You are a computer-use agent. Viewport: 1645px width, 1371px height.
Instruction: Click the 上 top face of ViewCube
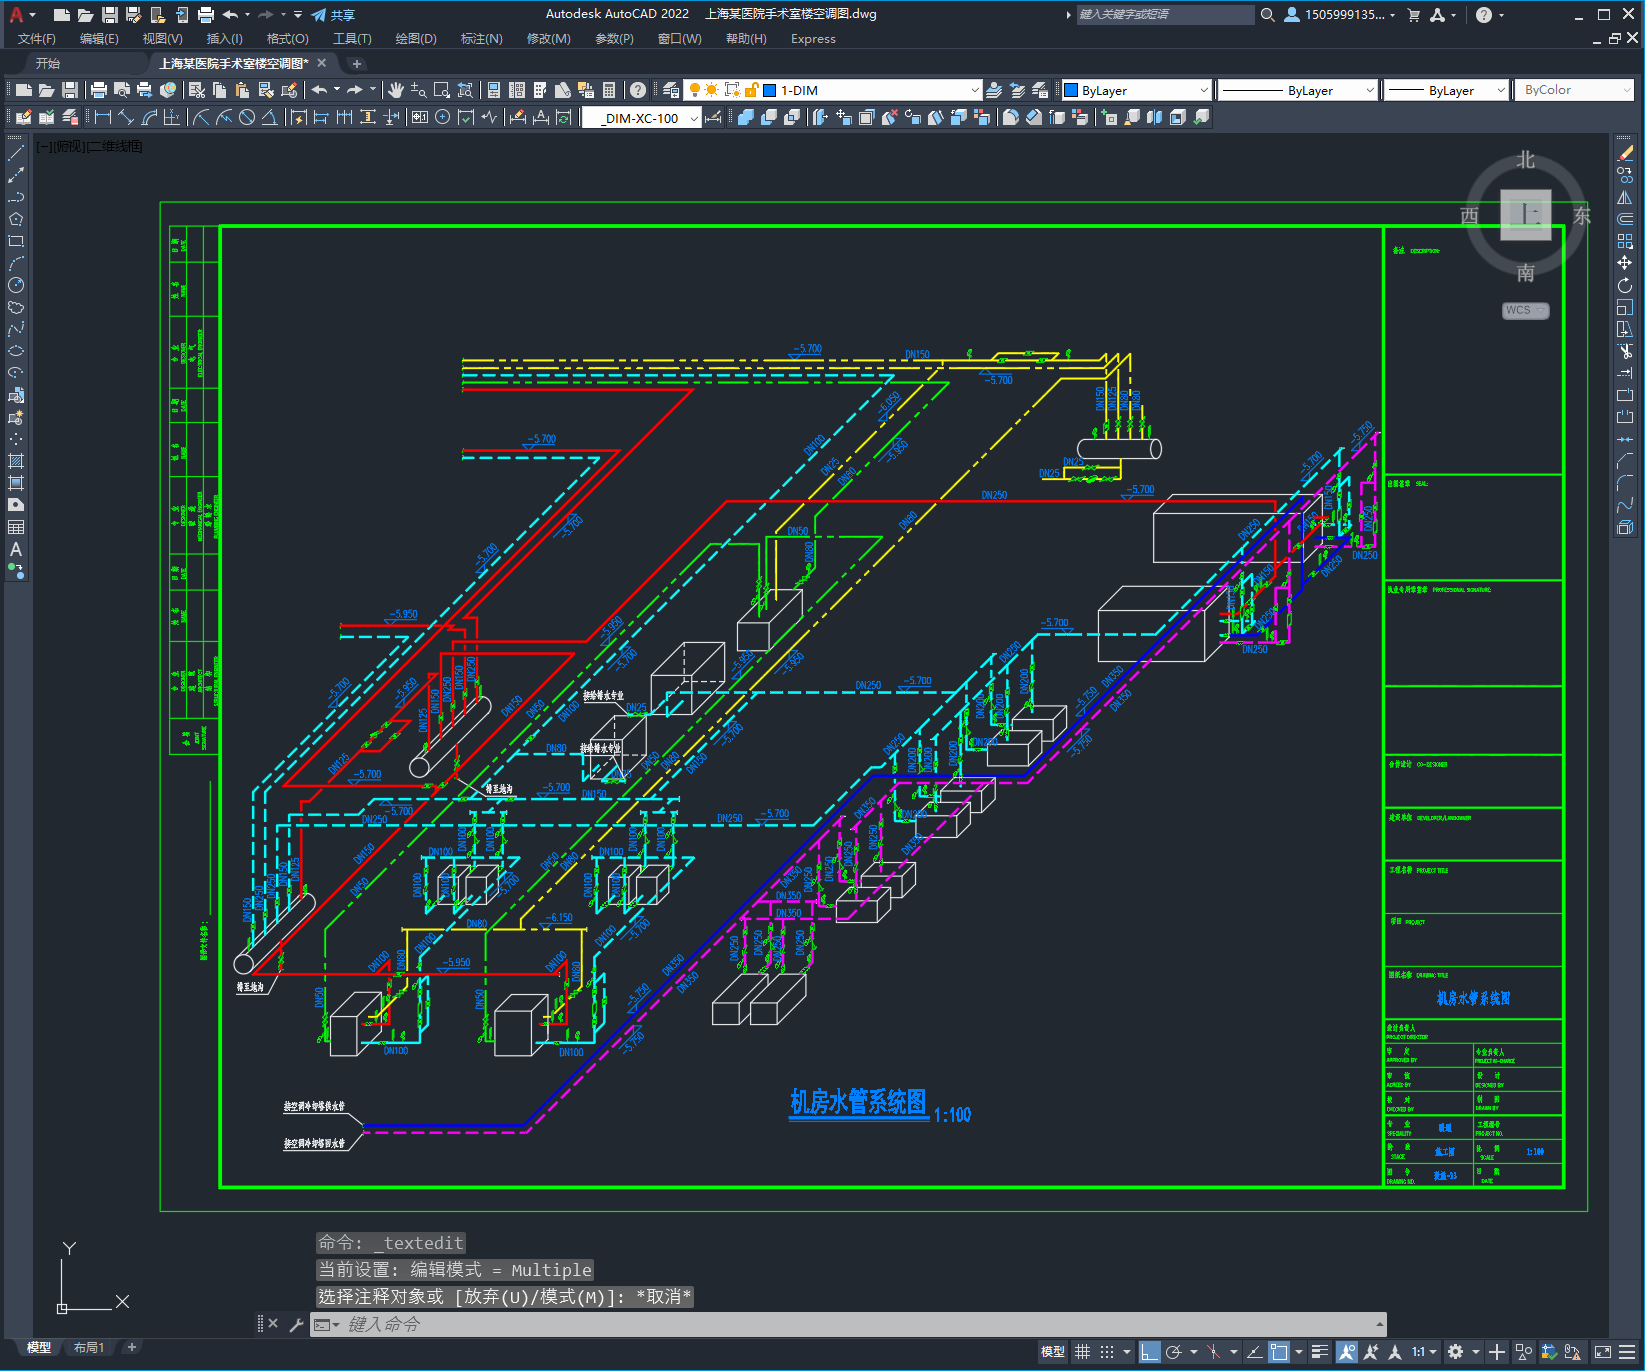(1526, 214)
